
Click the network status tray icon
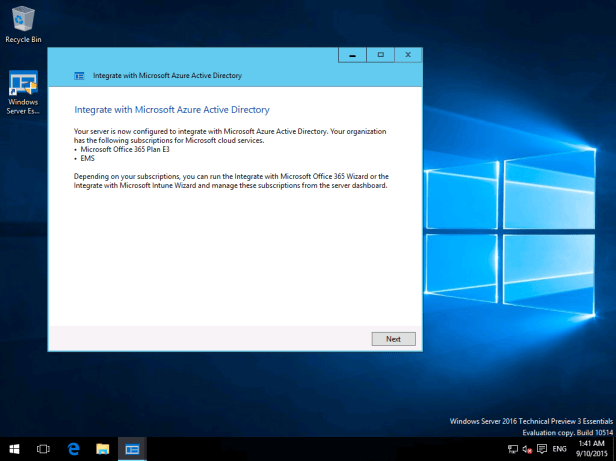513,449
